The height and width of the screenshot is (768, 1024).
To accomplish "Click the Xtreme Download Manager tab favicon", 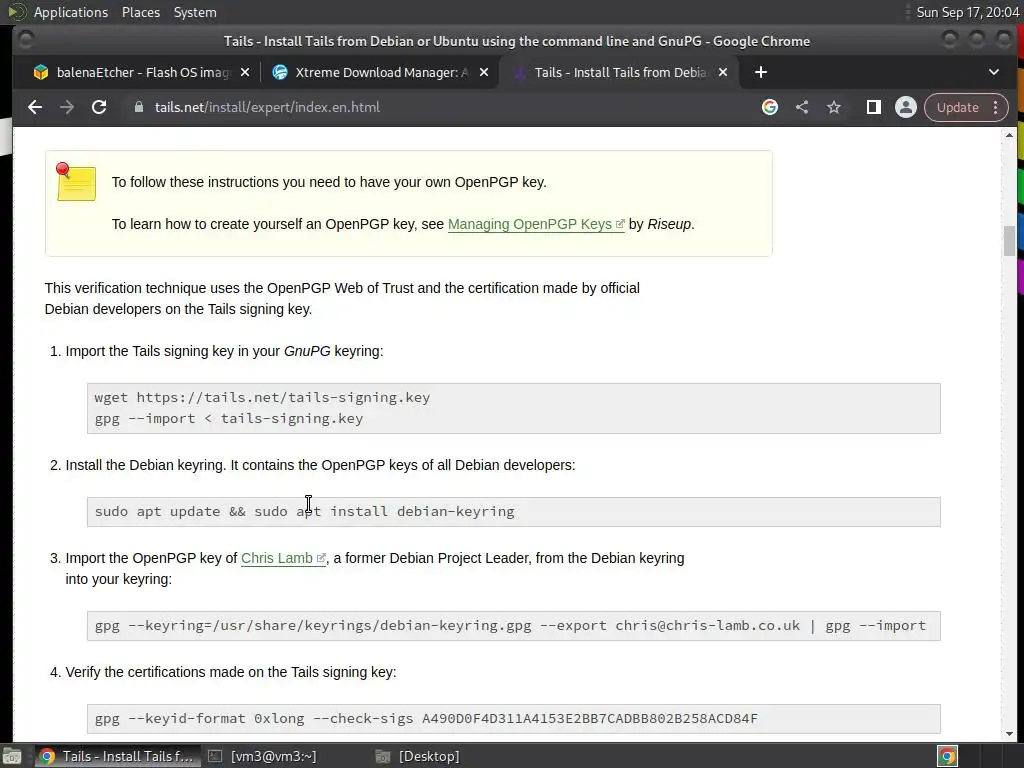I will pos(280,72).
